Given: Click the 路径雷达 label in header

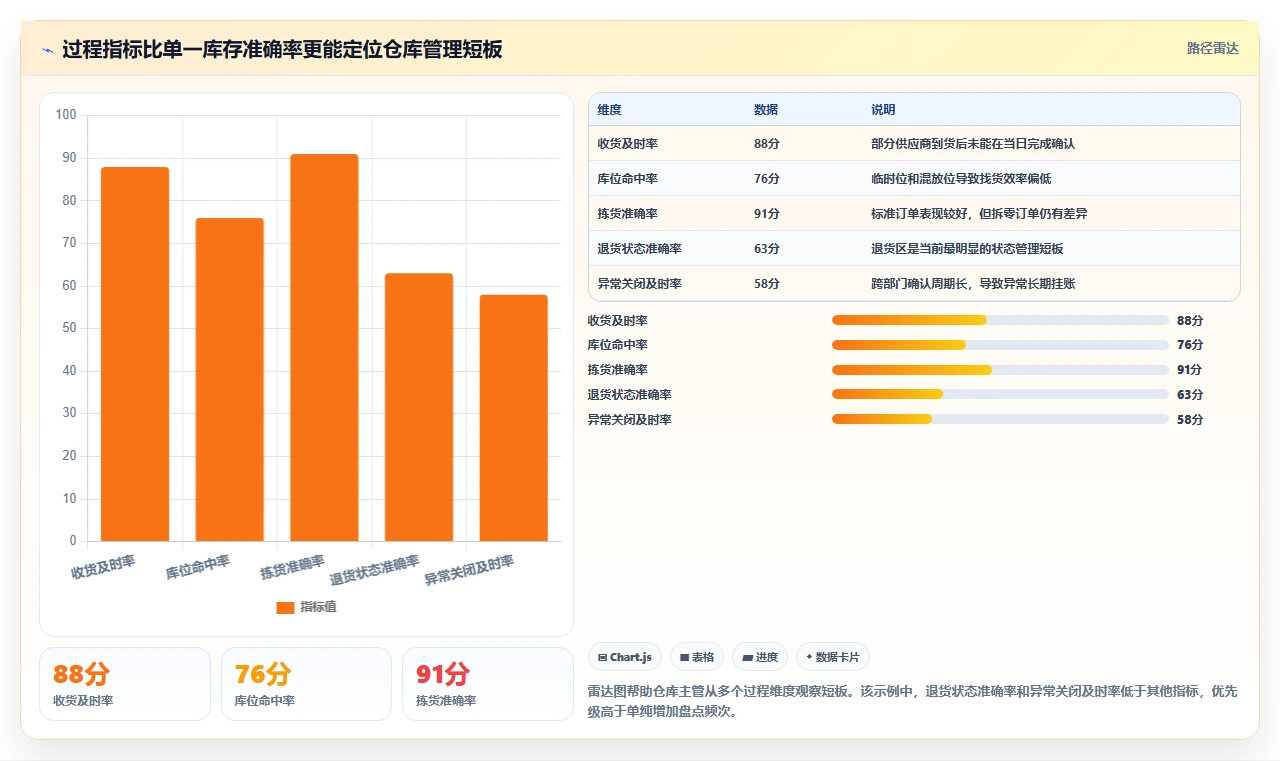Looking at the screenshot, I should [x=1212, y=48].
